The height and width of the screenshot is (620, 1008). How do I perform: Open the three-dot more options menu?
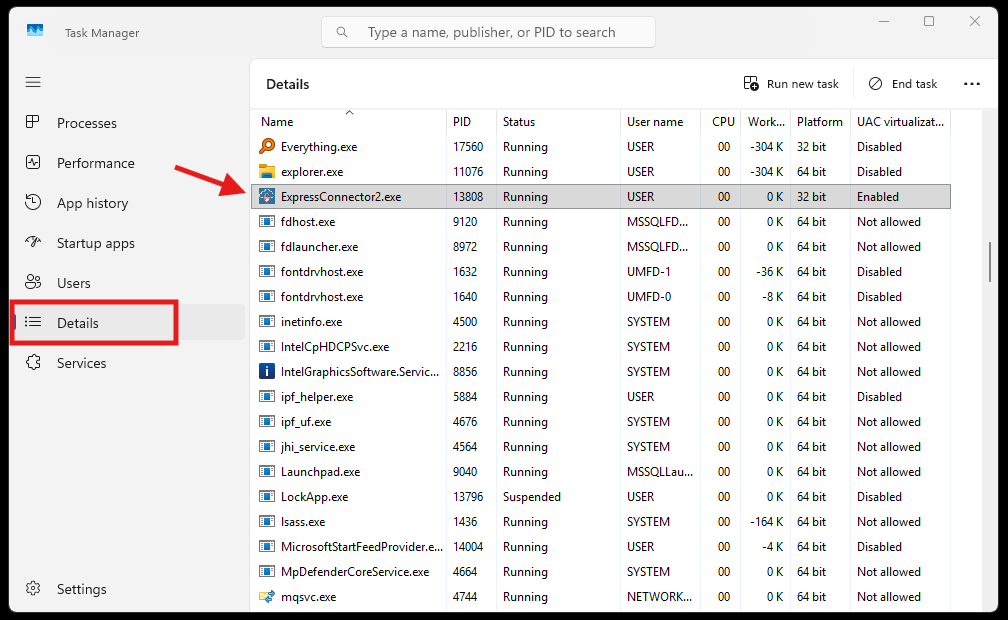click(x=971, y=84)
